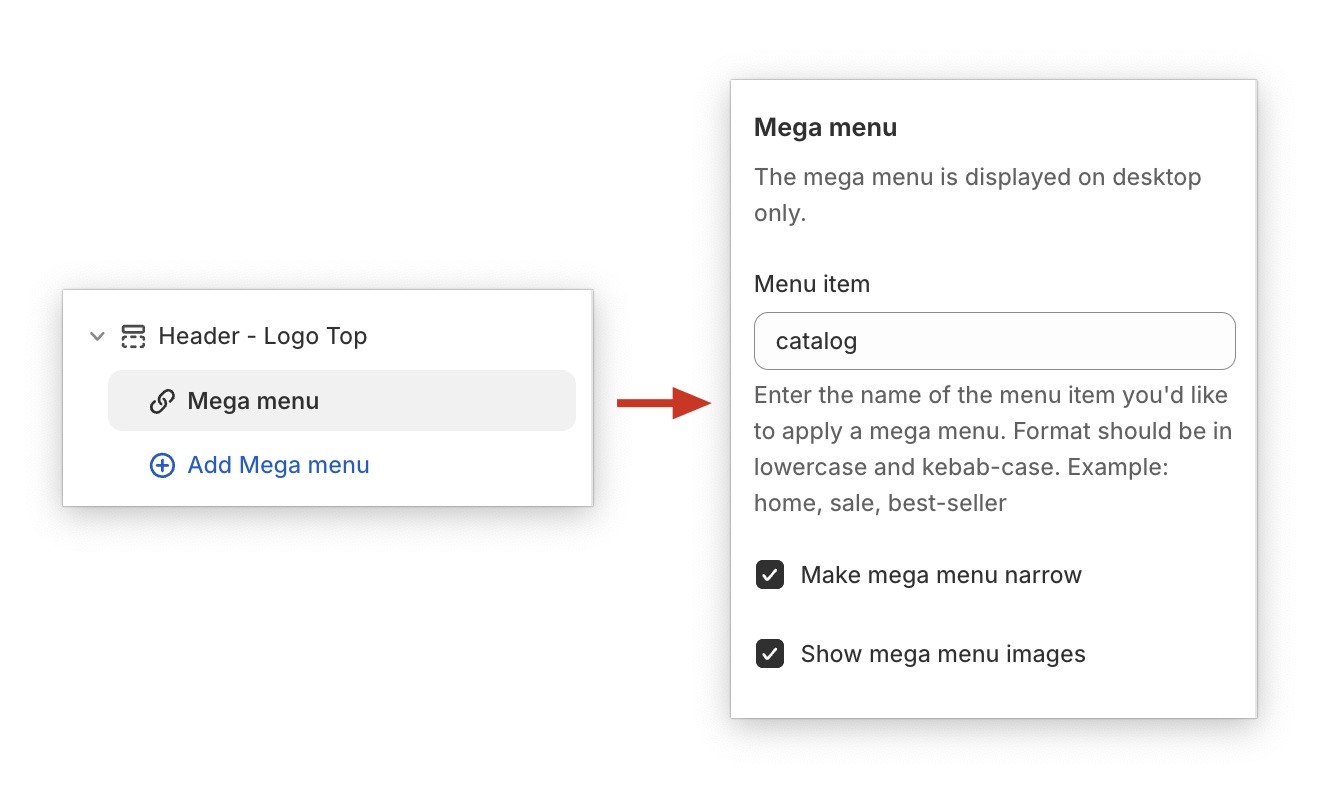Click the home, sale, best-seller example text
1330x810 pixels.
[x=880, y=503]
